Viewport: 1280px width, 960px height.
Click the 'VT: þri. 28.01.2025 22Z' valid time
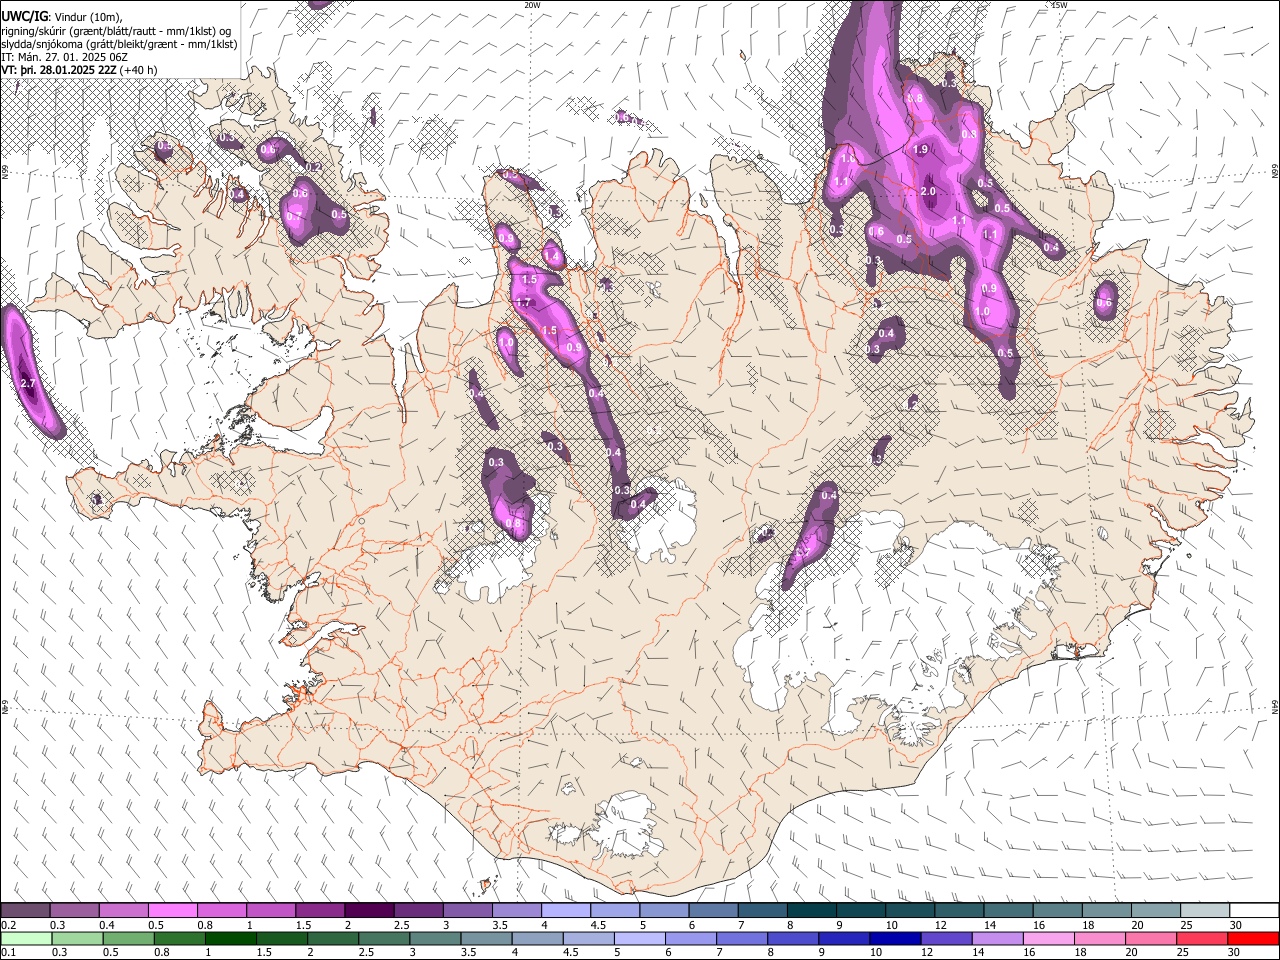[59, 70]
